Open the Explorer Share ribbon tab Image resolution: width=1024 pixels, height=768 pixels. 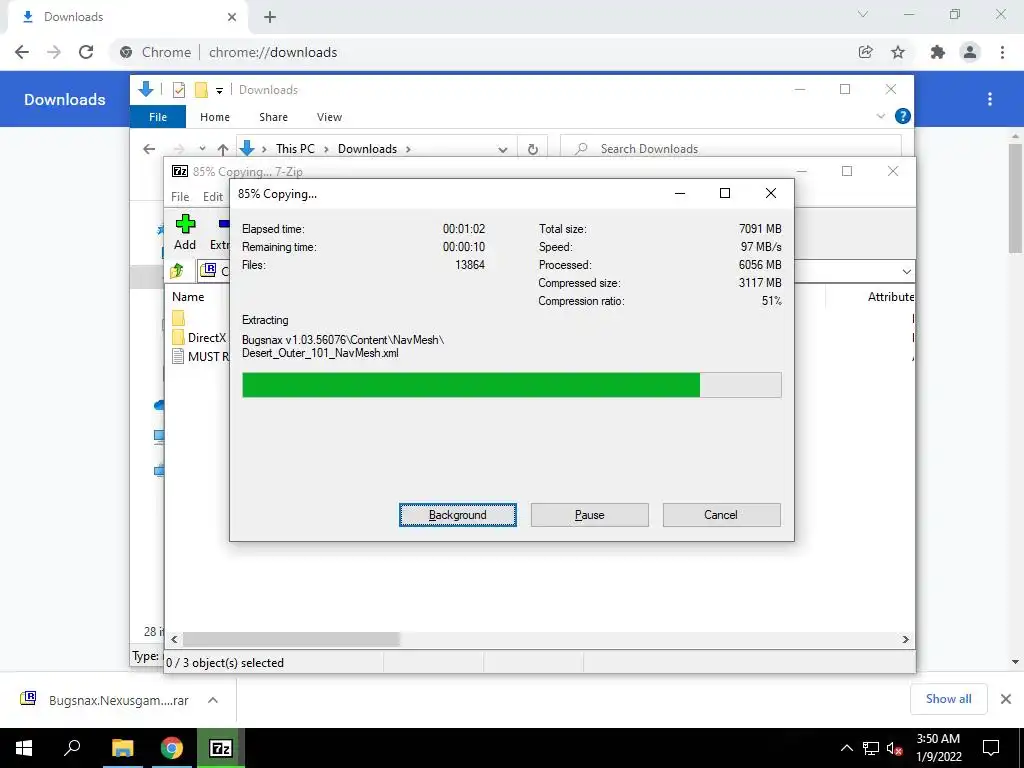(273, 117)
